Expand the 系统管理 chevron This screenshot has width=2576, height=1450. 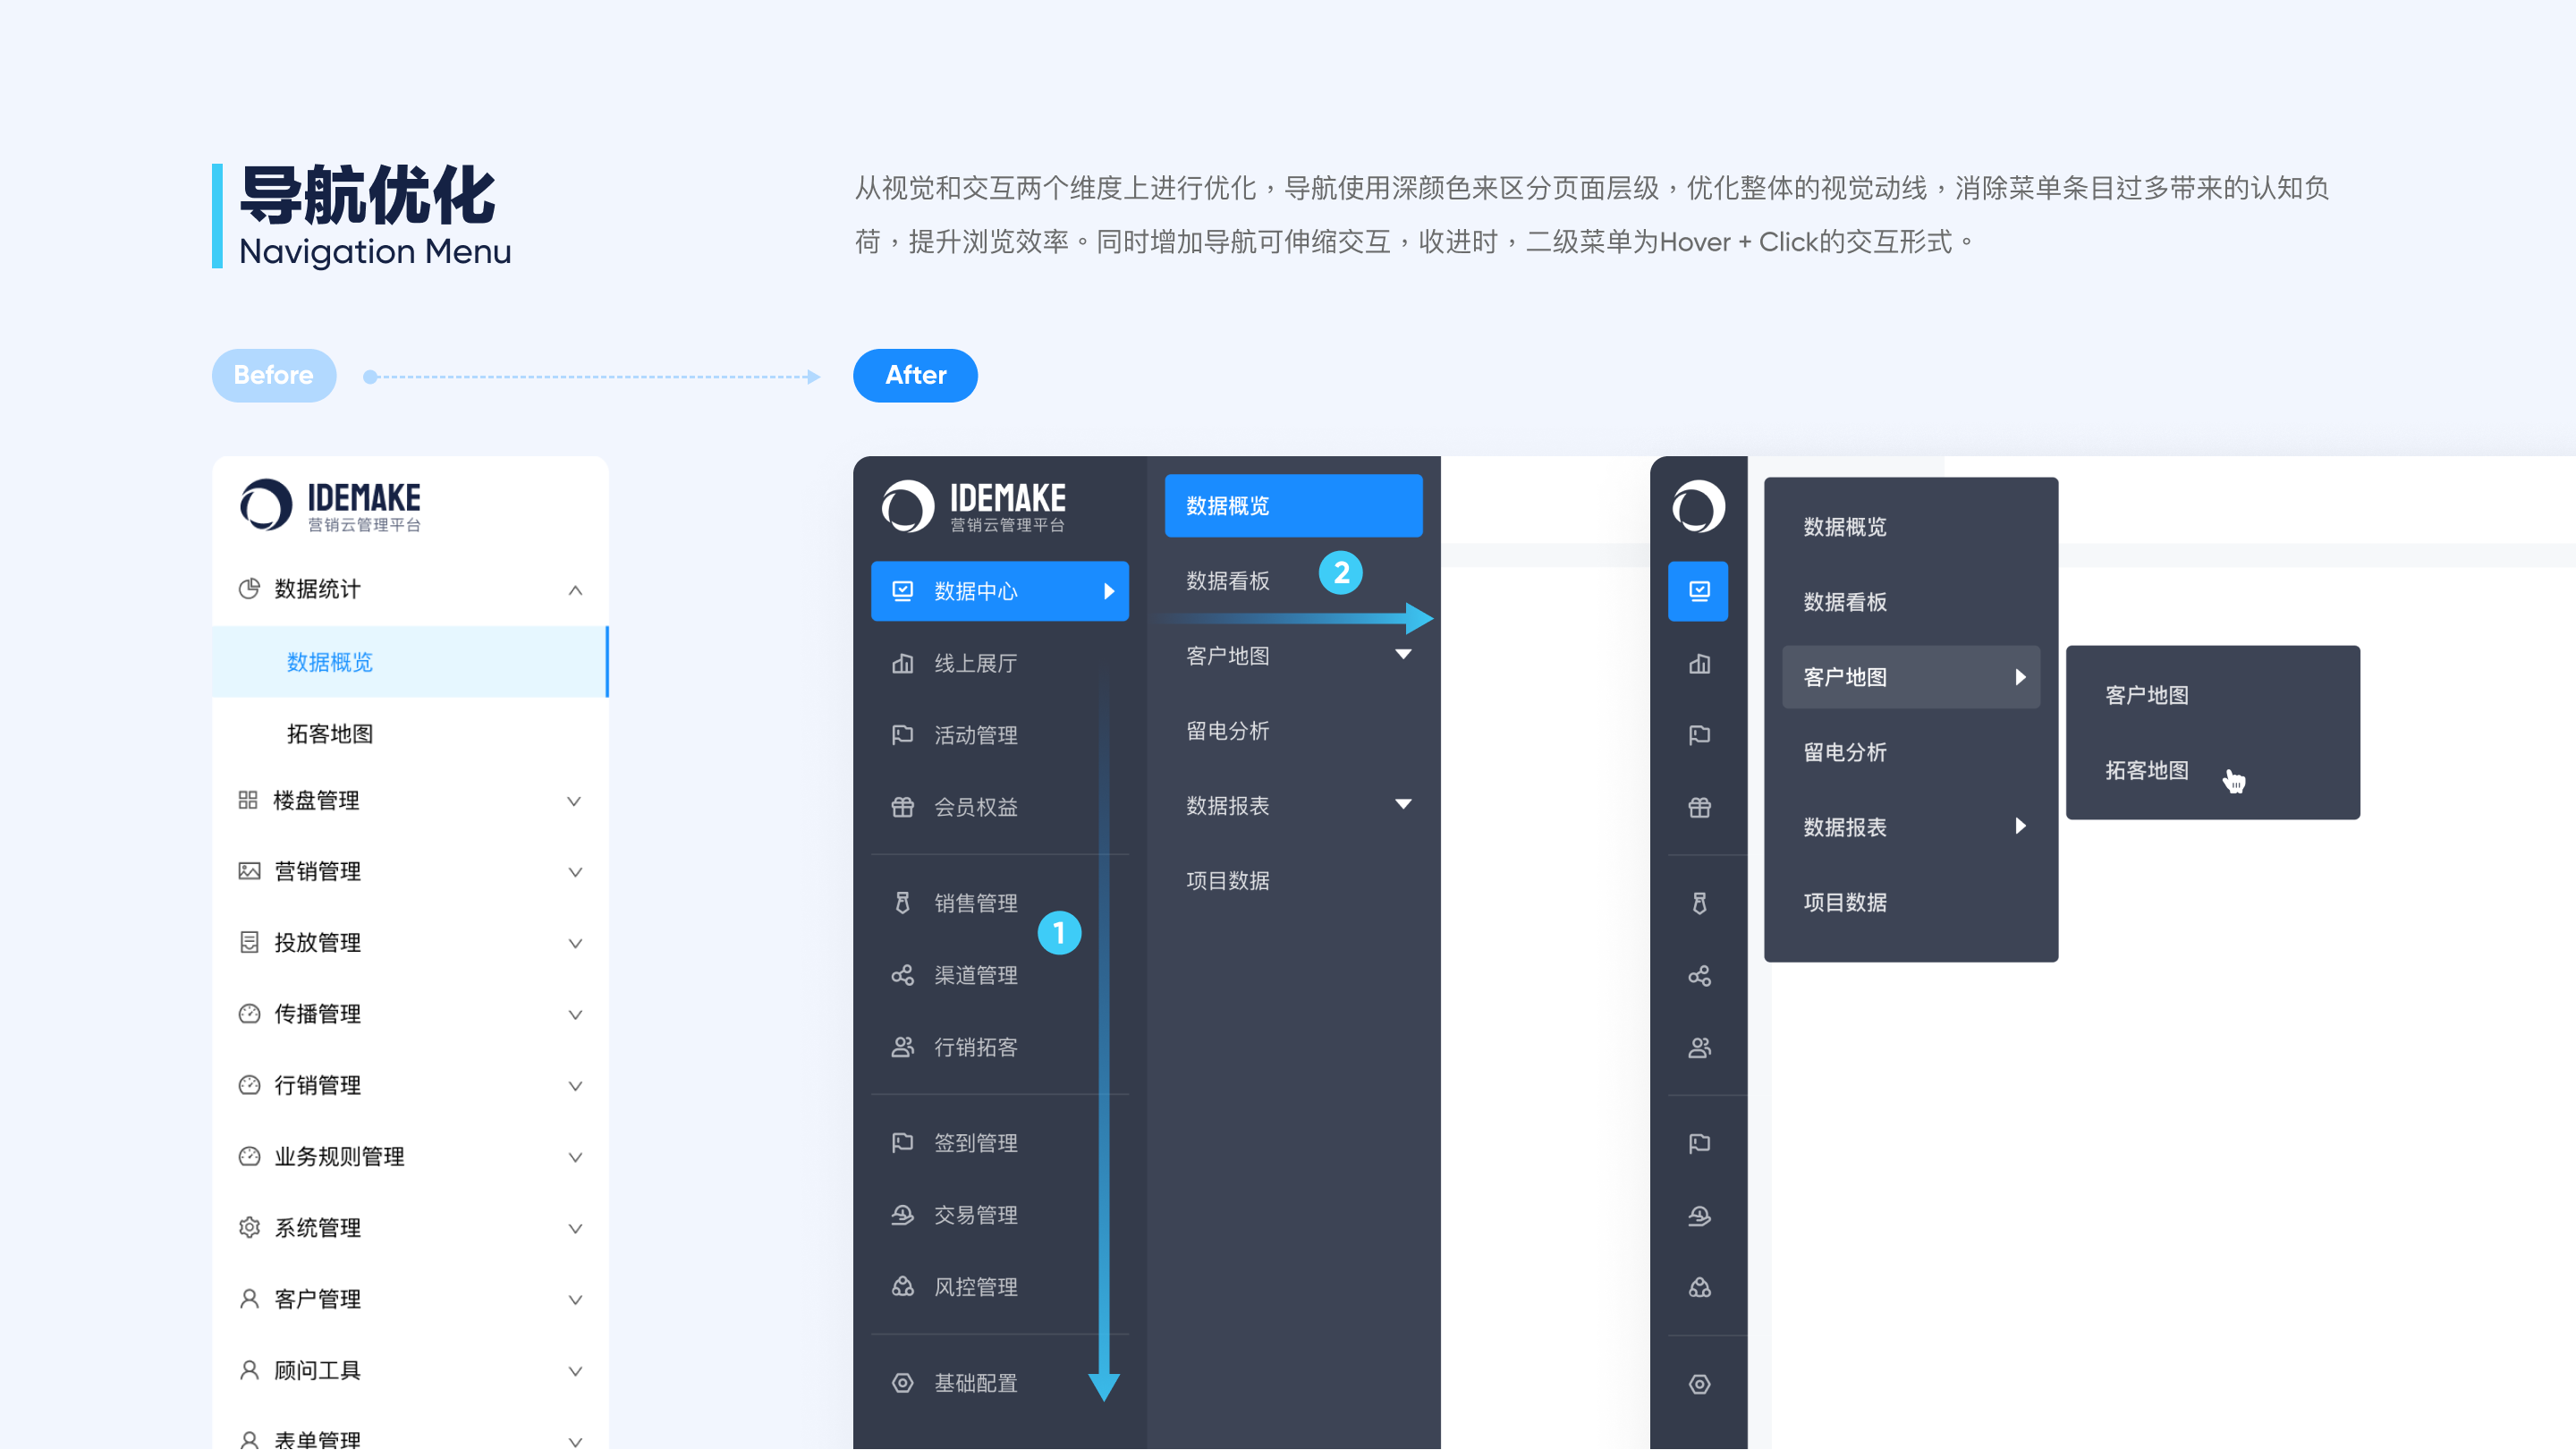point(575,1228)
